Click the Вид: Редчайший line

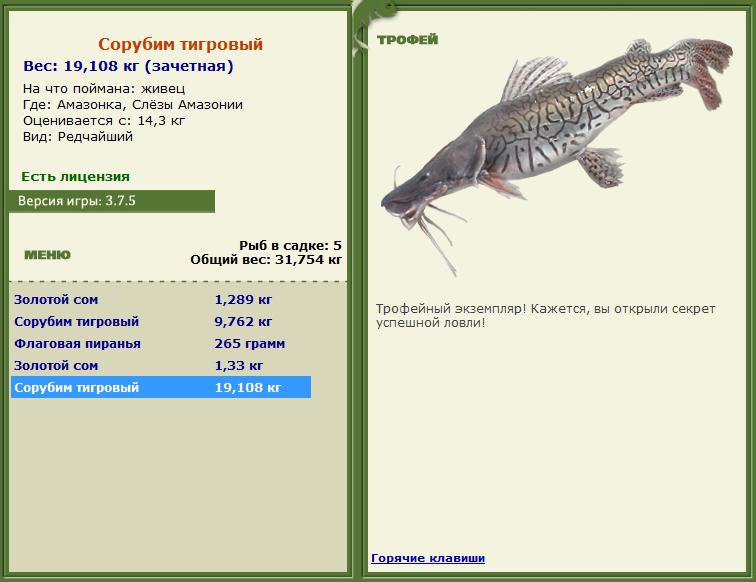click(x=78, y=136)
